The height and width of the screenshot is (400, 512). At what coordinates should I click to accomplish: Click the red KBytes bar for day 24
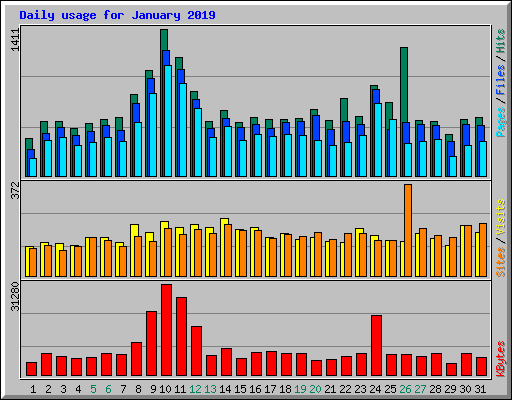376,345
